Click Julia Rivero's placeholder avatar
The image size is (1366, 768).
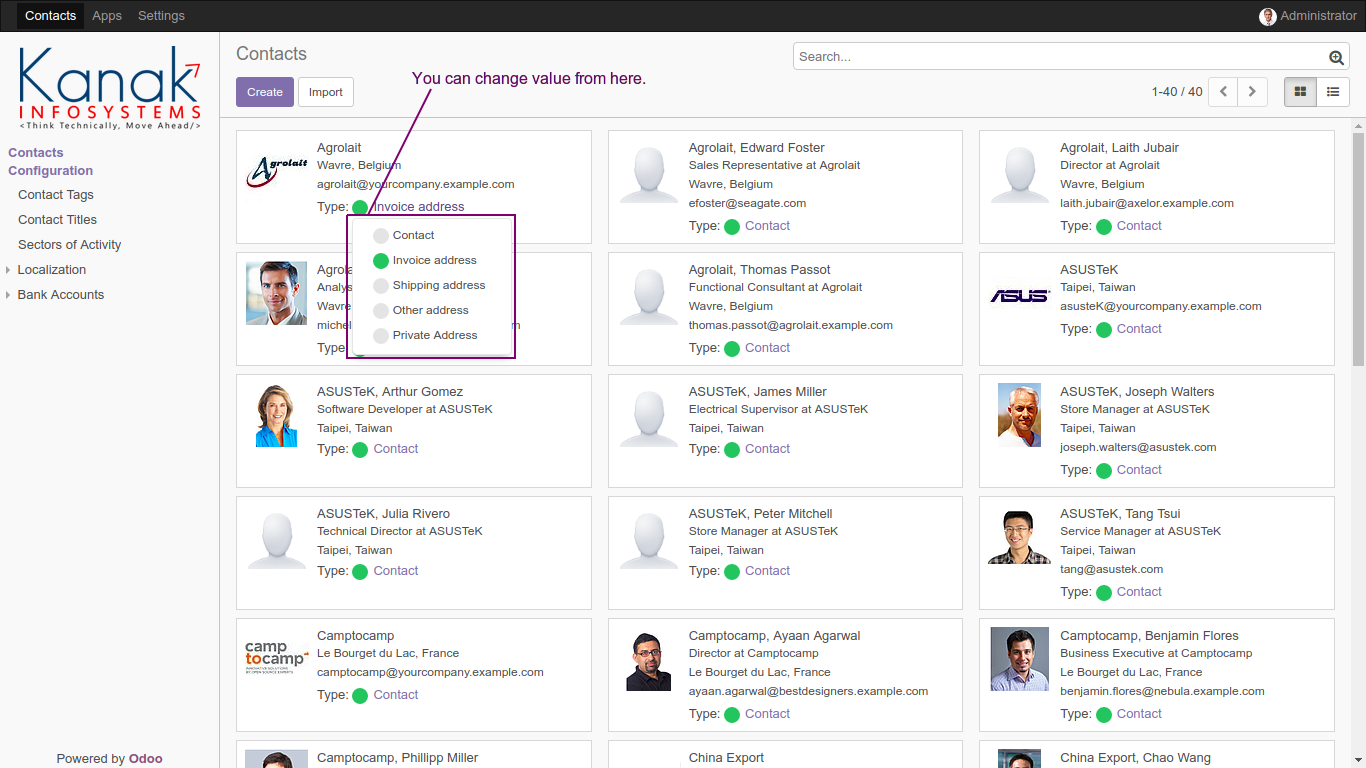click(x=276, y=541)
